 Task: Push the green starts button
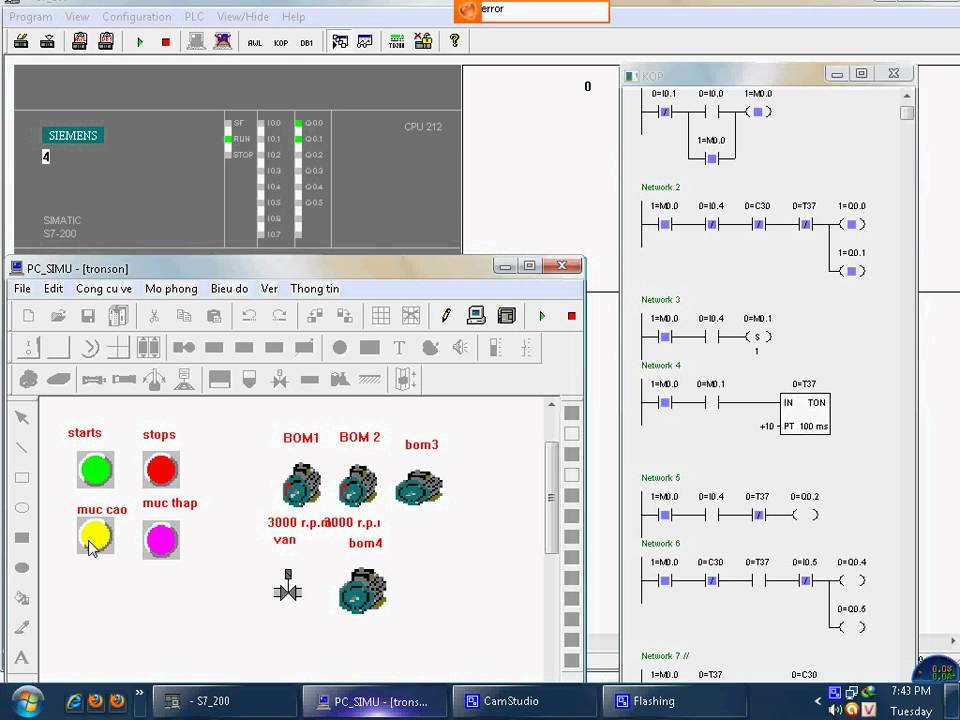tap(96, 470)
